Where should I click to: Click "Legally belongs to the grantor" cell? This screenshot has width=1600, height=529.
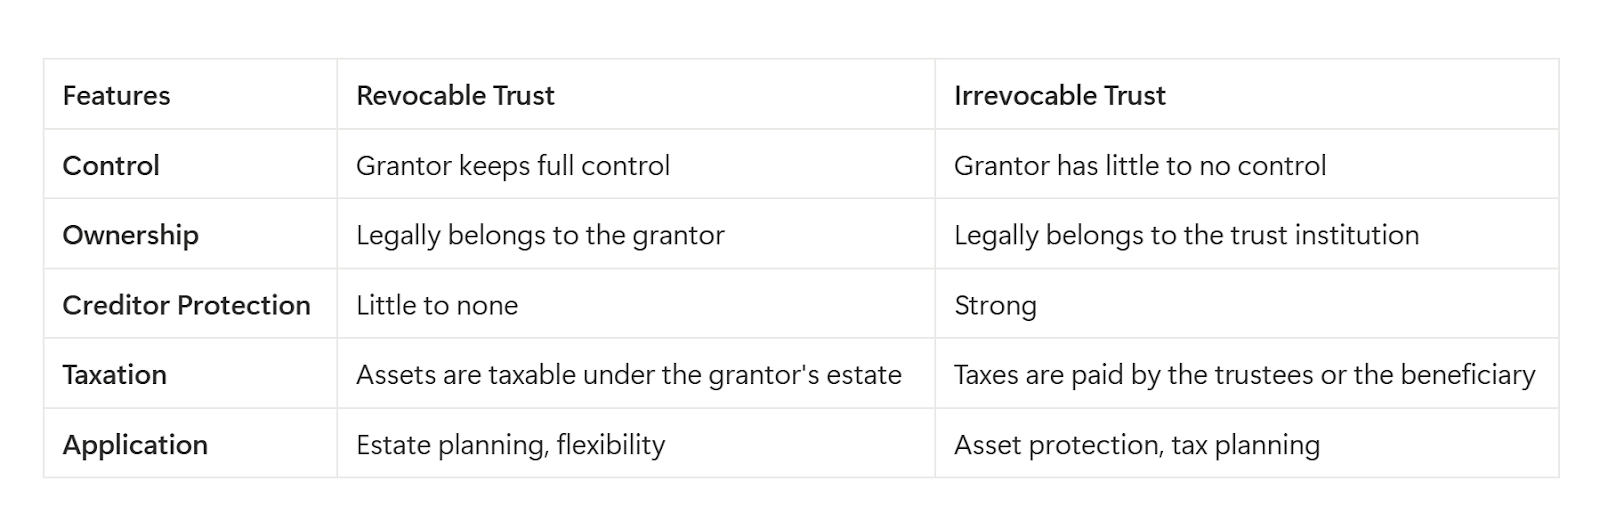tap(540, 235)
